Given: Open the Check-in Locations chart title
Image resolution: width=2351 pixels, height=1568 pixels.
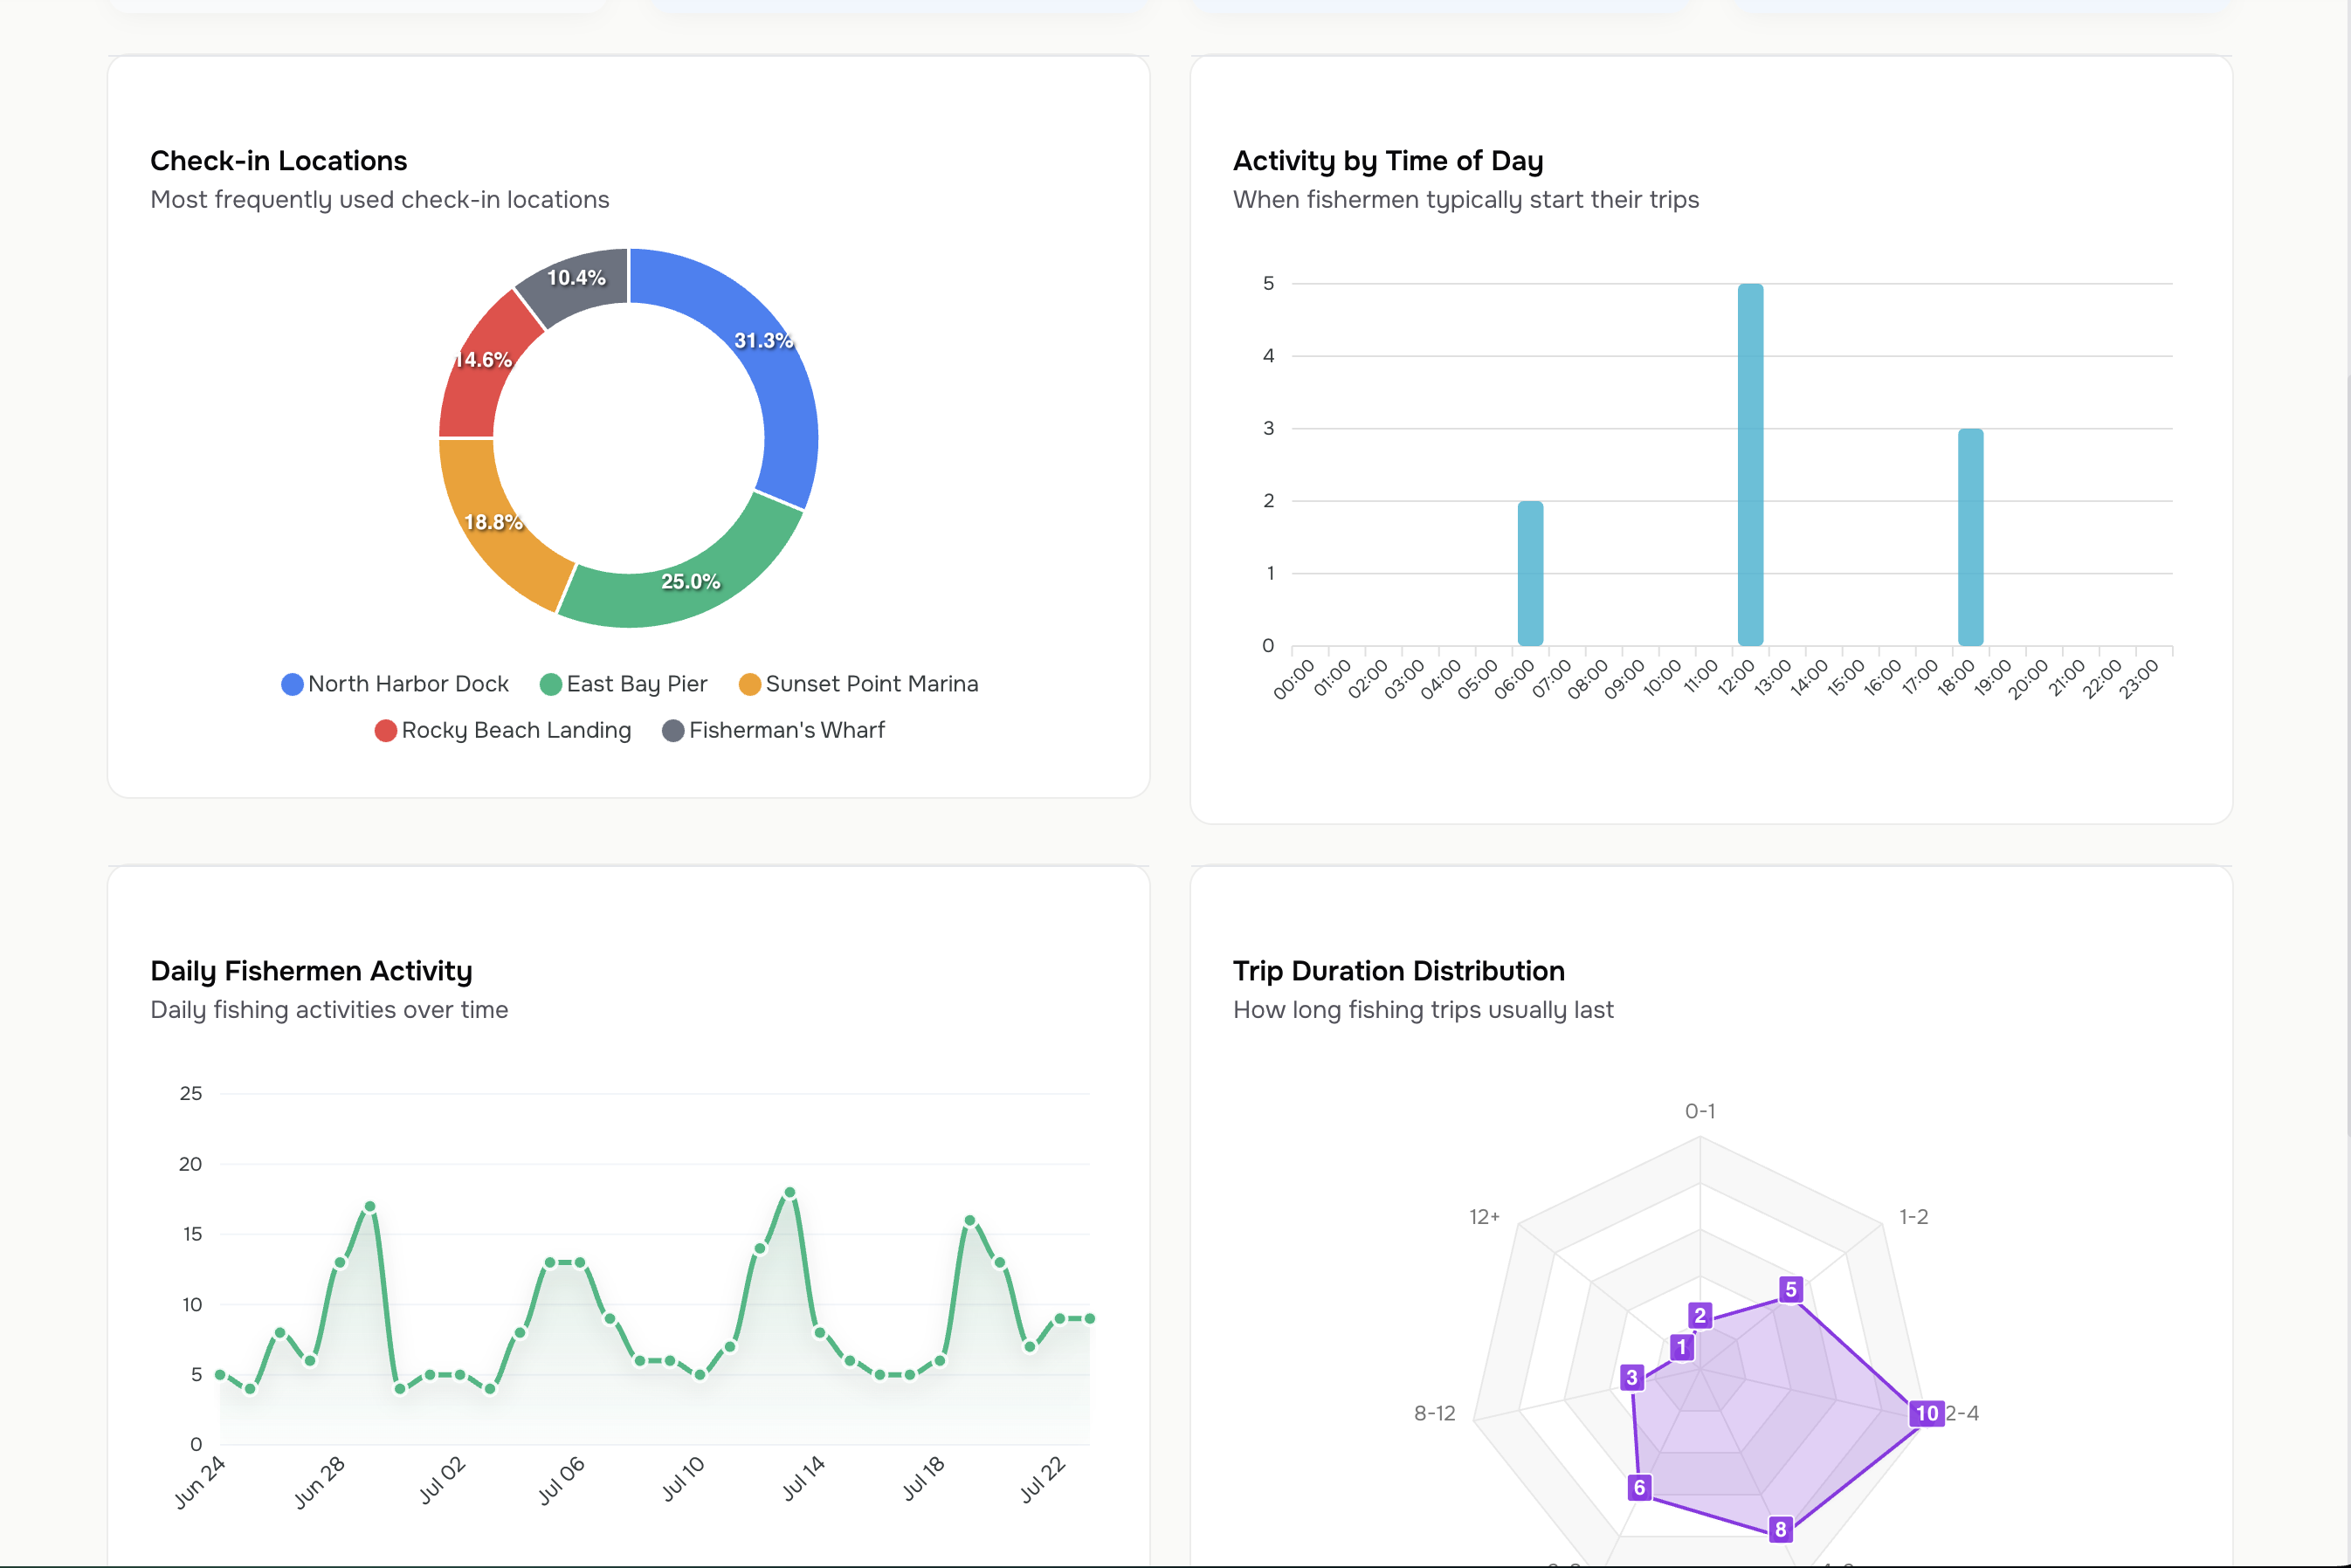Looking at the screenshot, I should coord(278,161).
